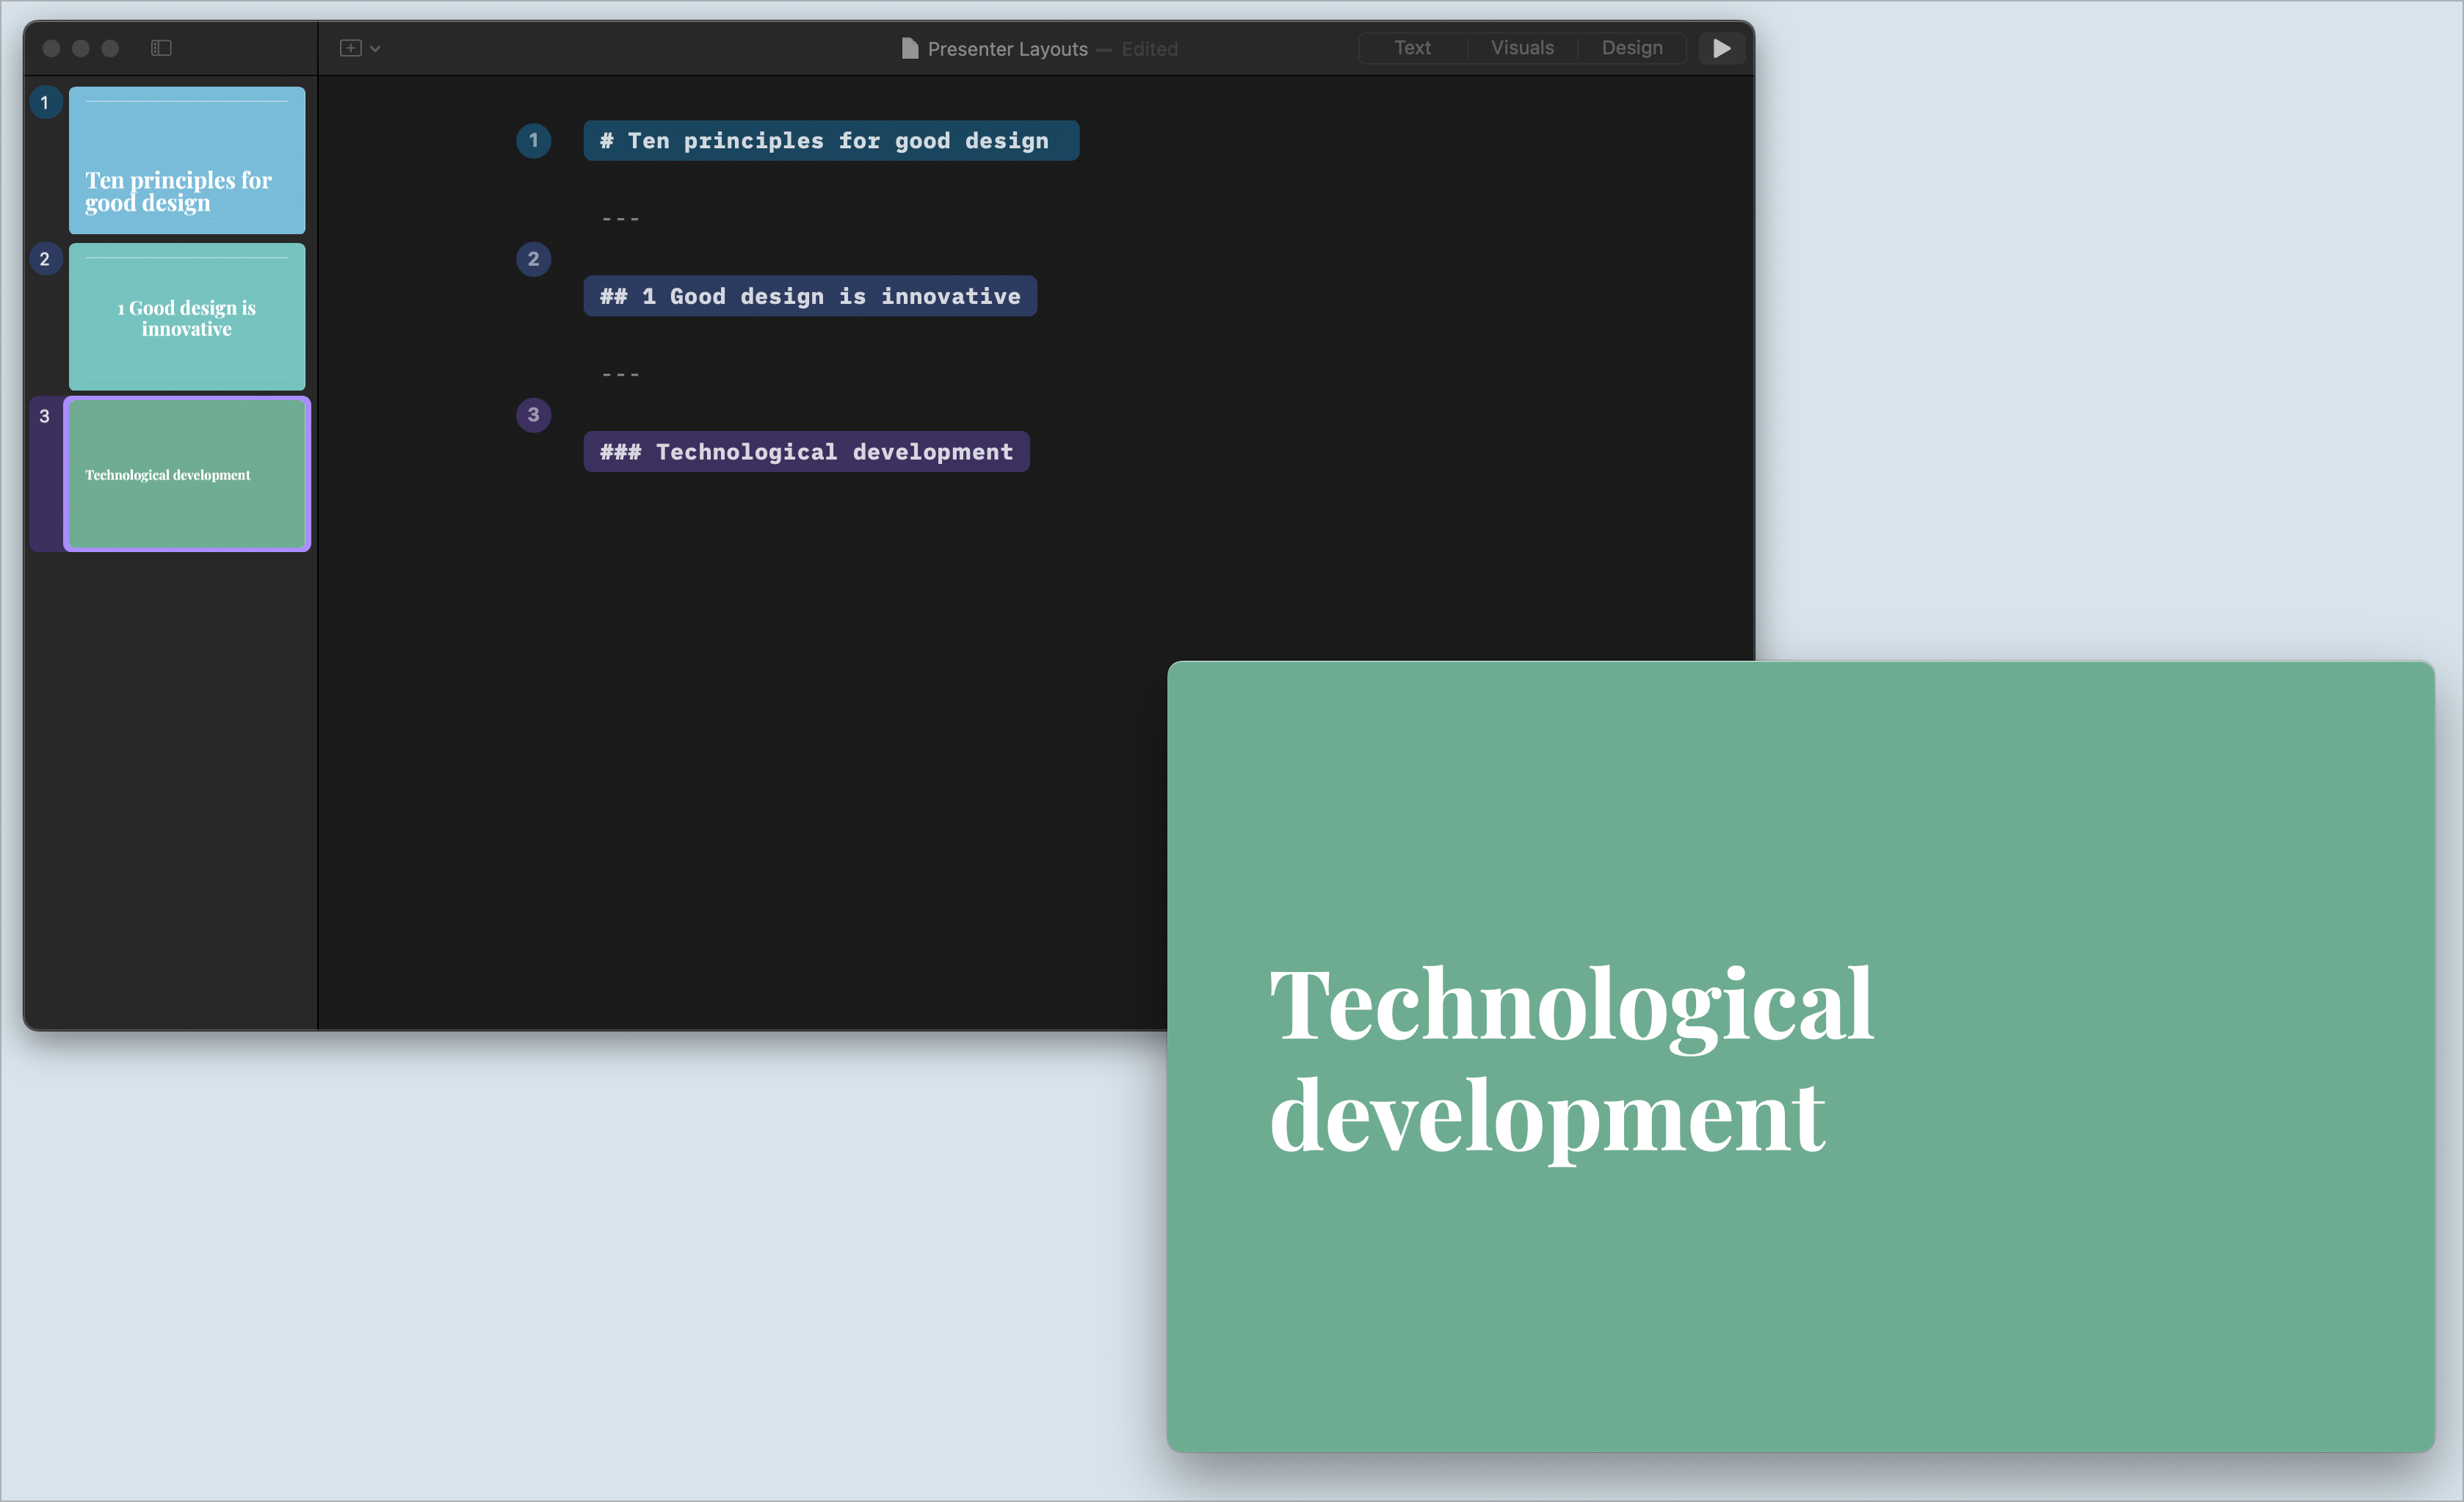2464x1502 pixels.
Task: Minimize the Presenter Layouts window
Action: 81,48
